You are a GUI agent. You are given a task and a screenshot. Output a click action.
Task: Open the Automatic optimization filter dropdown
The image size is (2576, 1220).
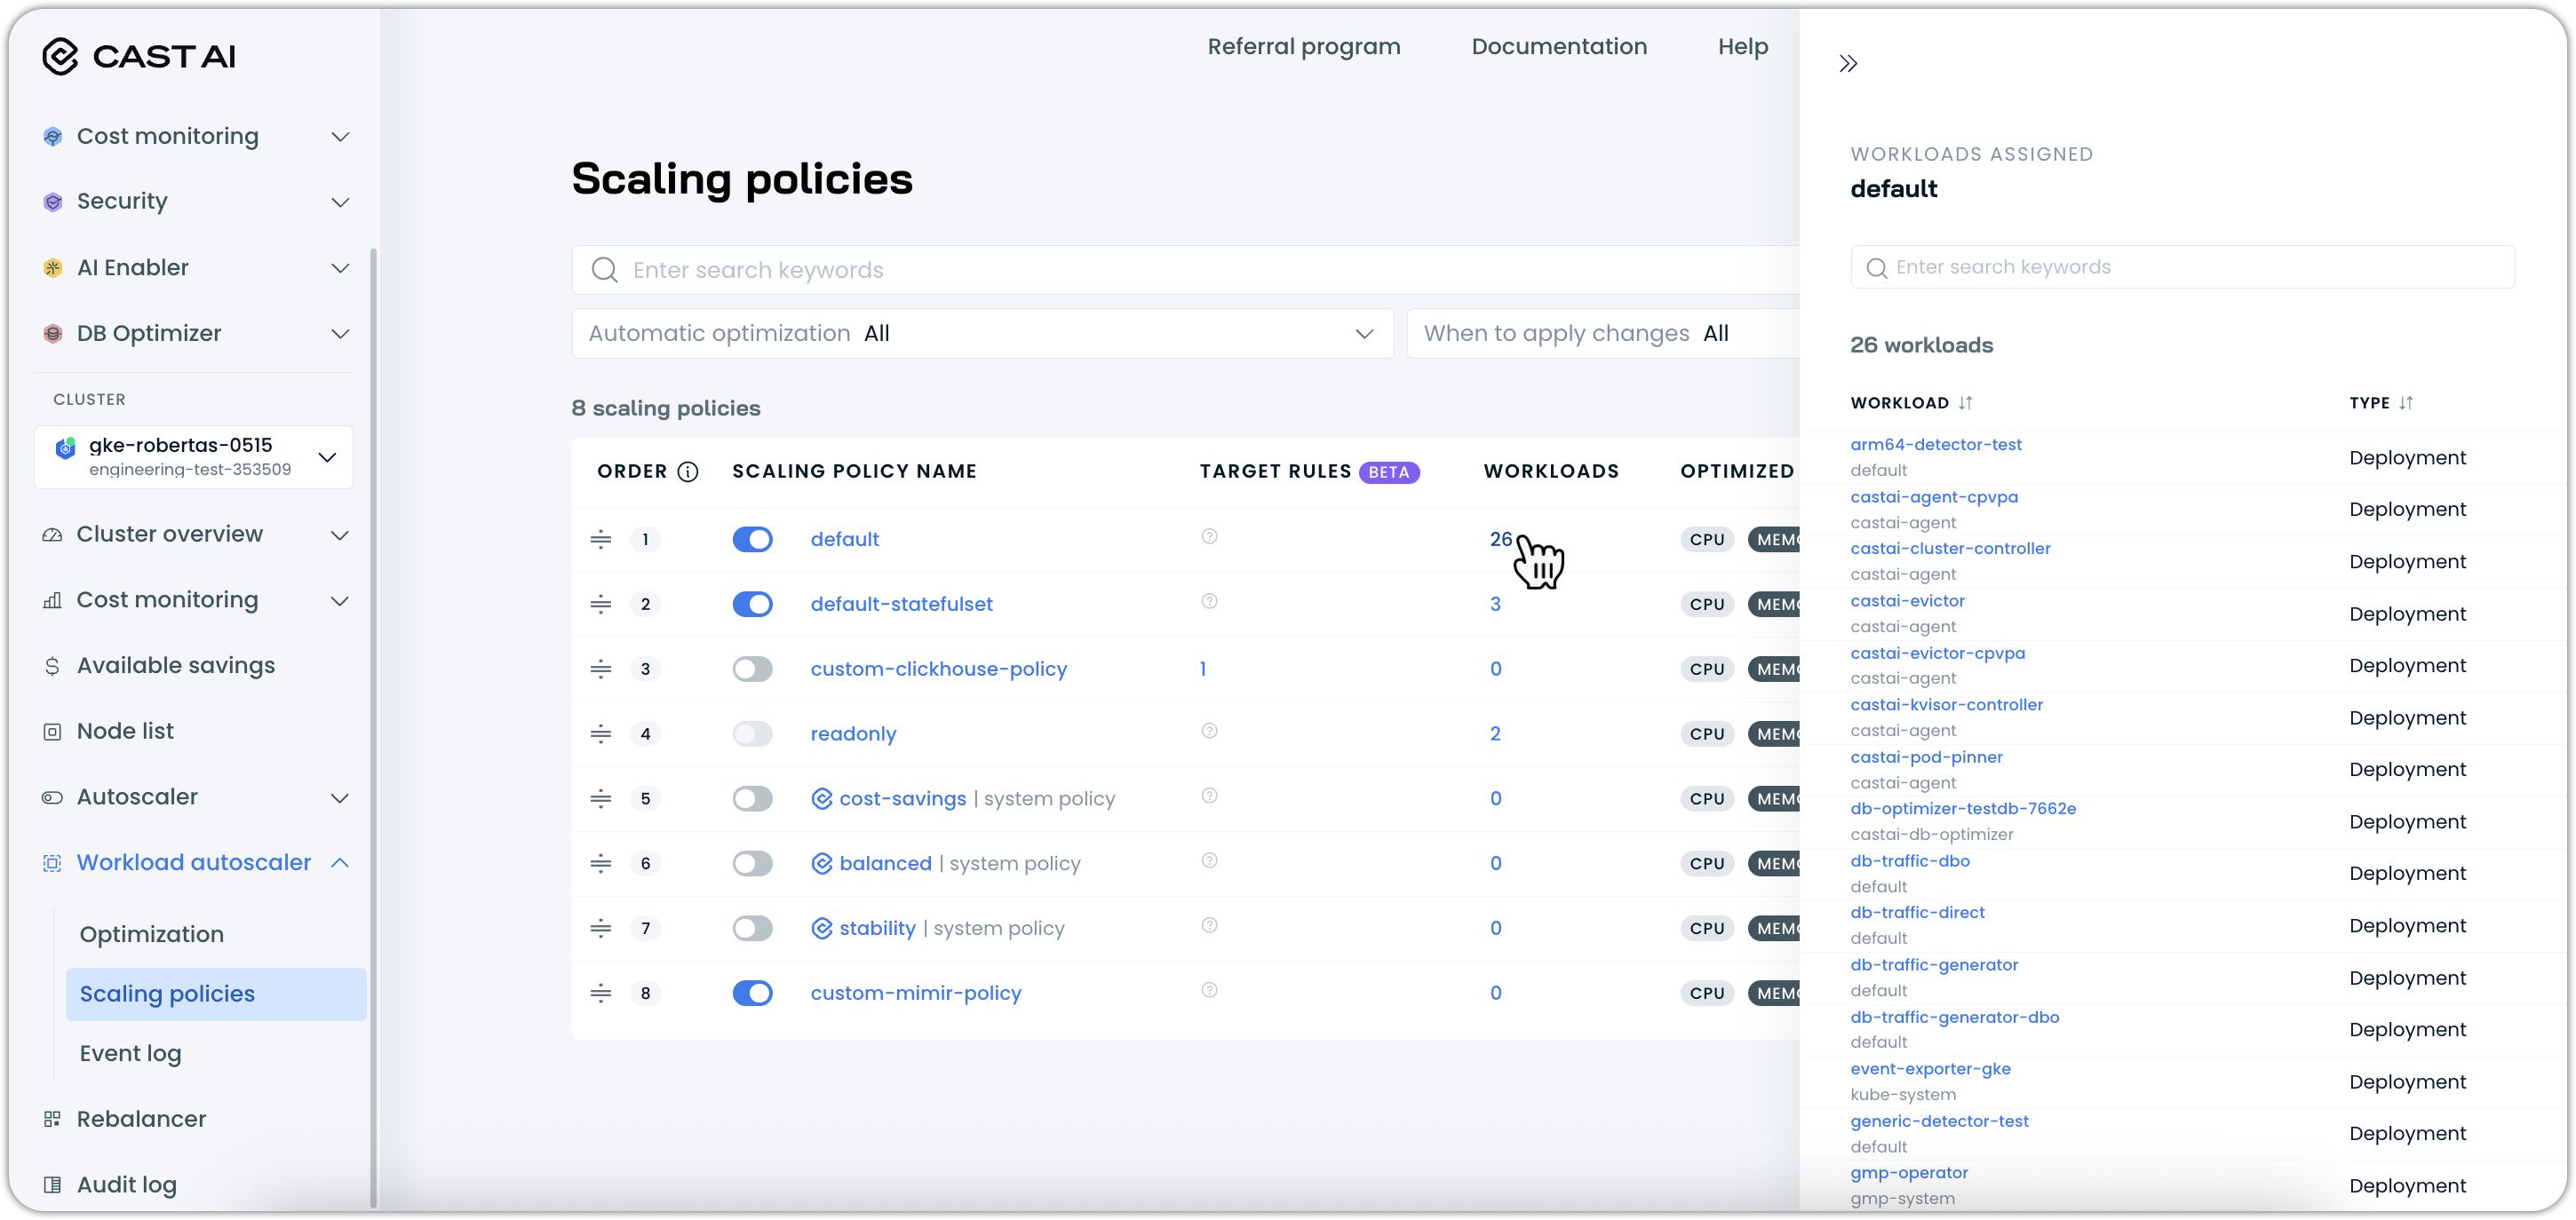pos(982,334)
